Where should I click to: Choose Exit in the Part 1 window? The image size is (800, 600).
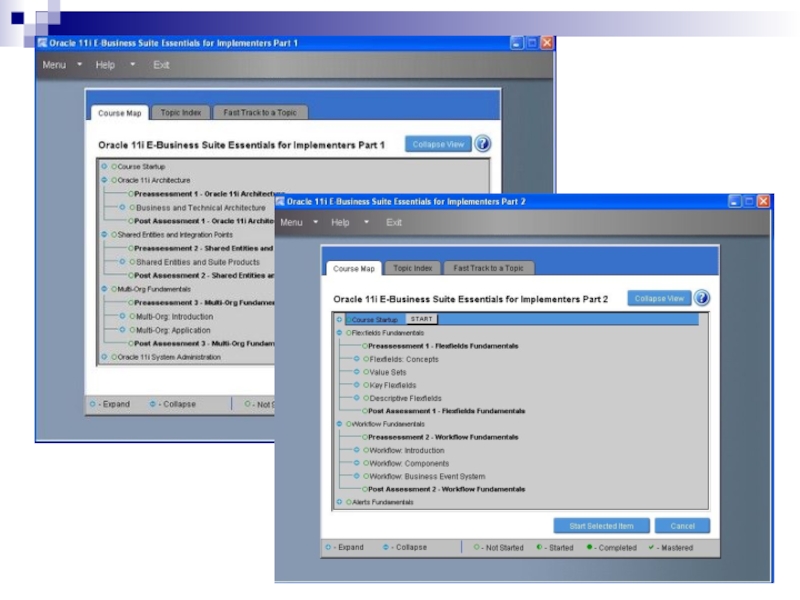pos(161,65)
